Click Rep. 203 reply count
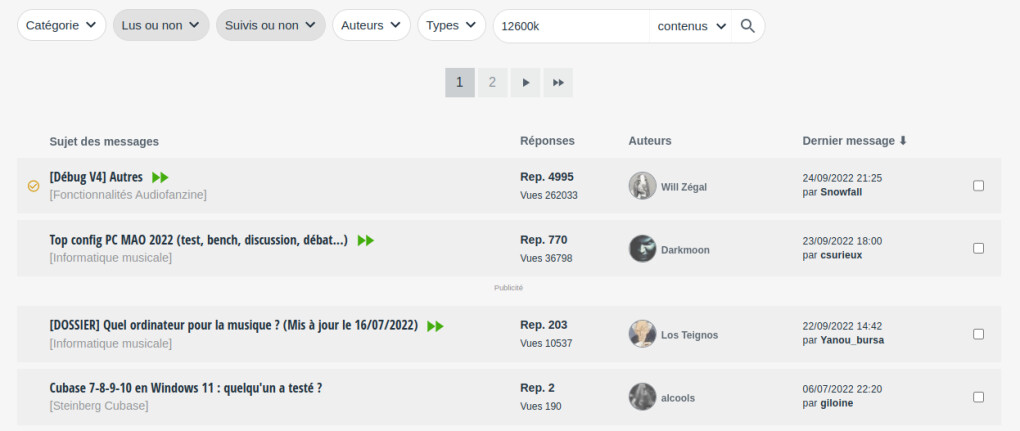This screenshot has height=431, width=1020. click(x=544, y=325)
